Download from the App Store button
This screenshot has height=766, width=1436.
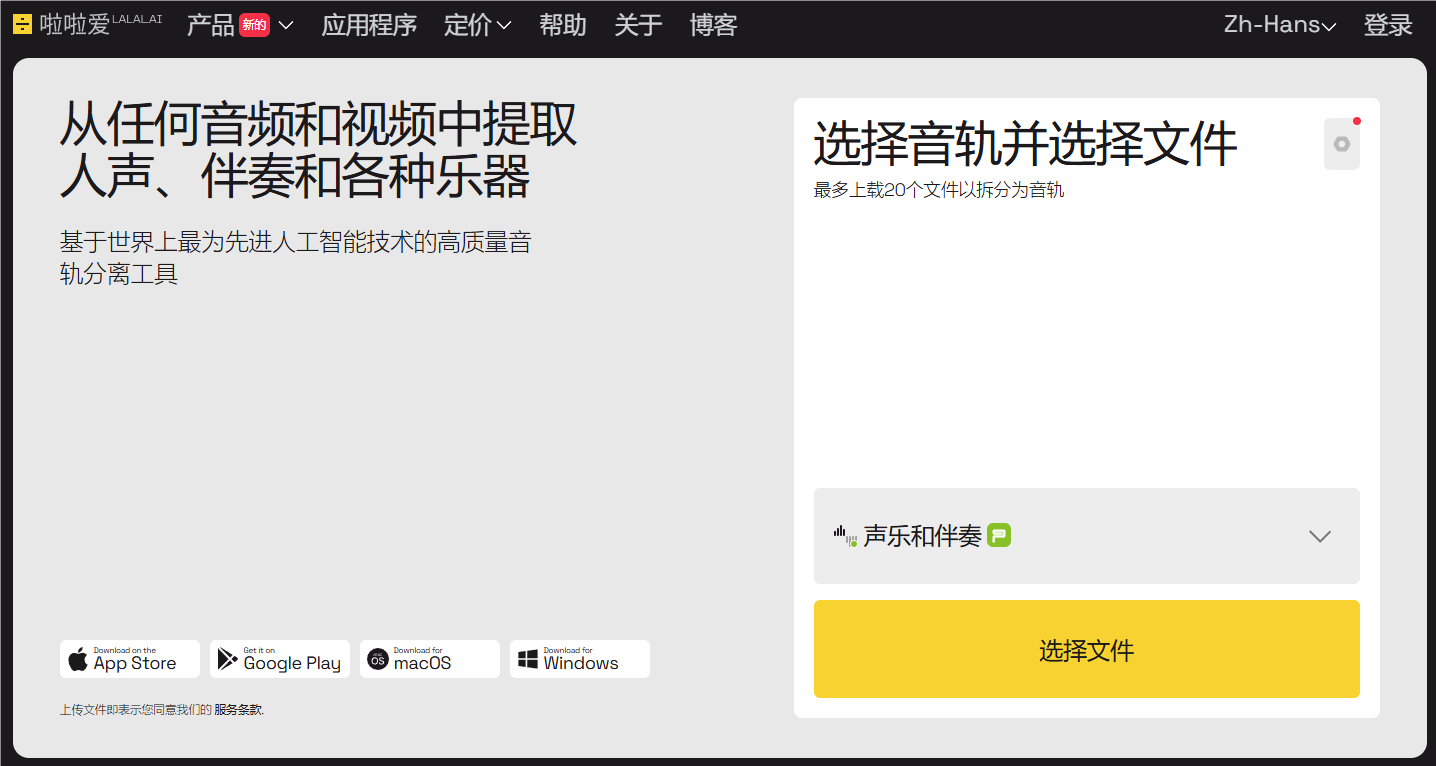click(130, 659)
